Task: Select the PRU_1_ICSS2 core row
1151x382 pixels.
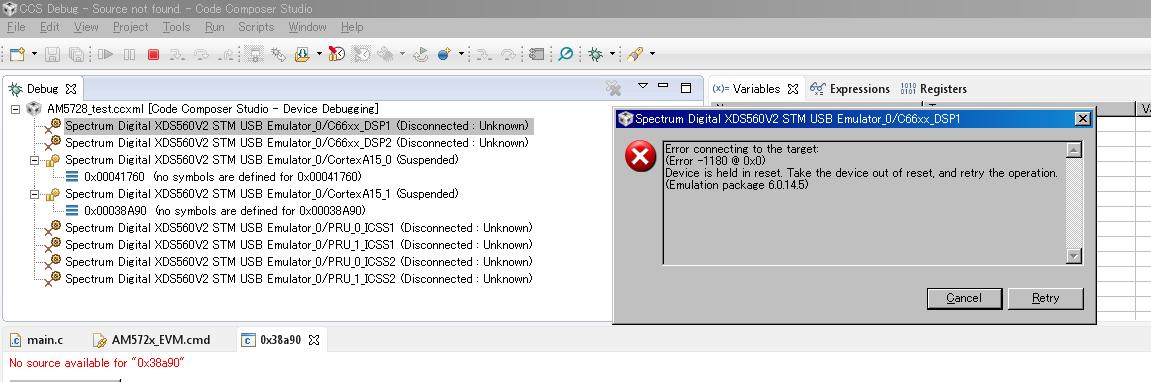Action: coord(289,278)
